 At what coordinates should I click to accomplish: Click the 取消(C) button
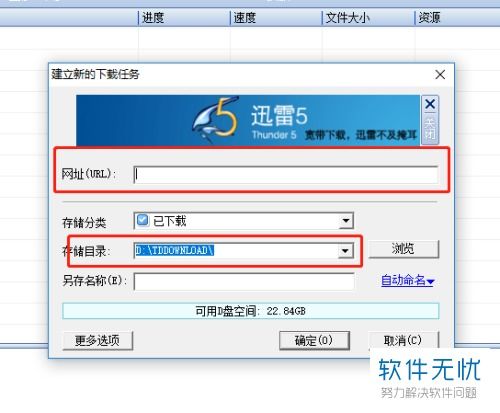403,340
